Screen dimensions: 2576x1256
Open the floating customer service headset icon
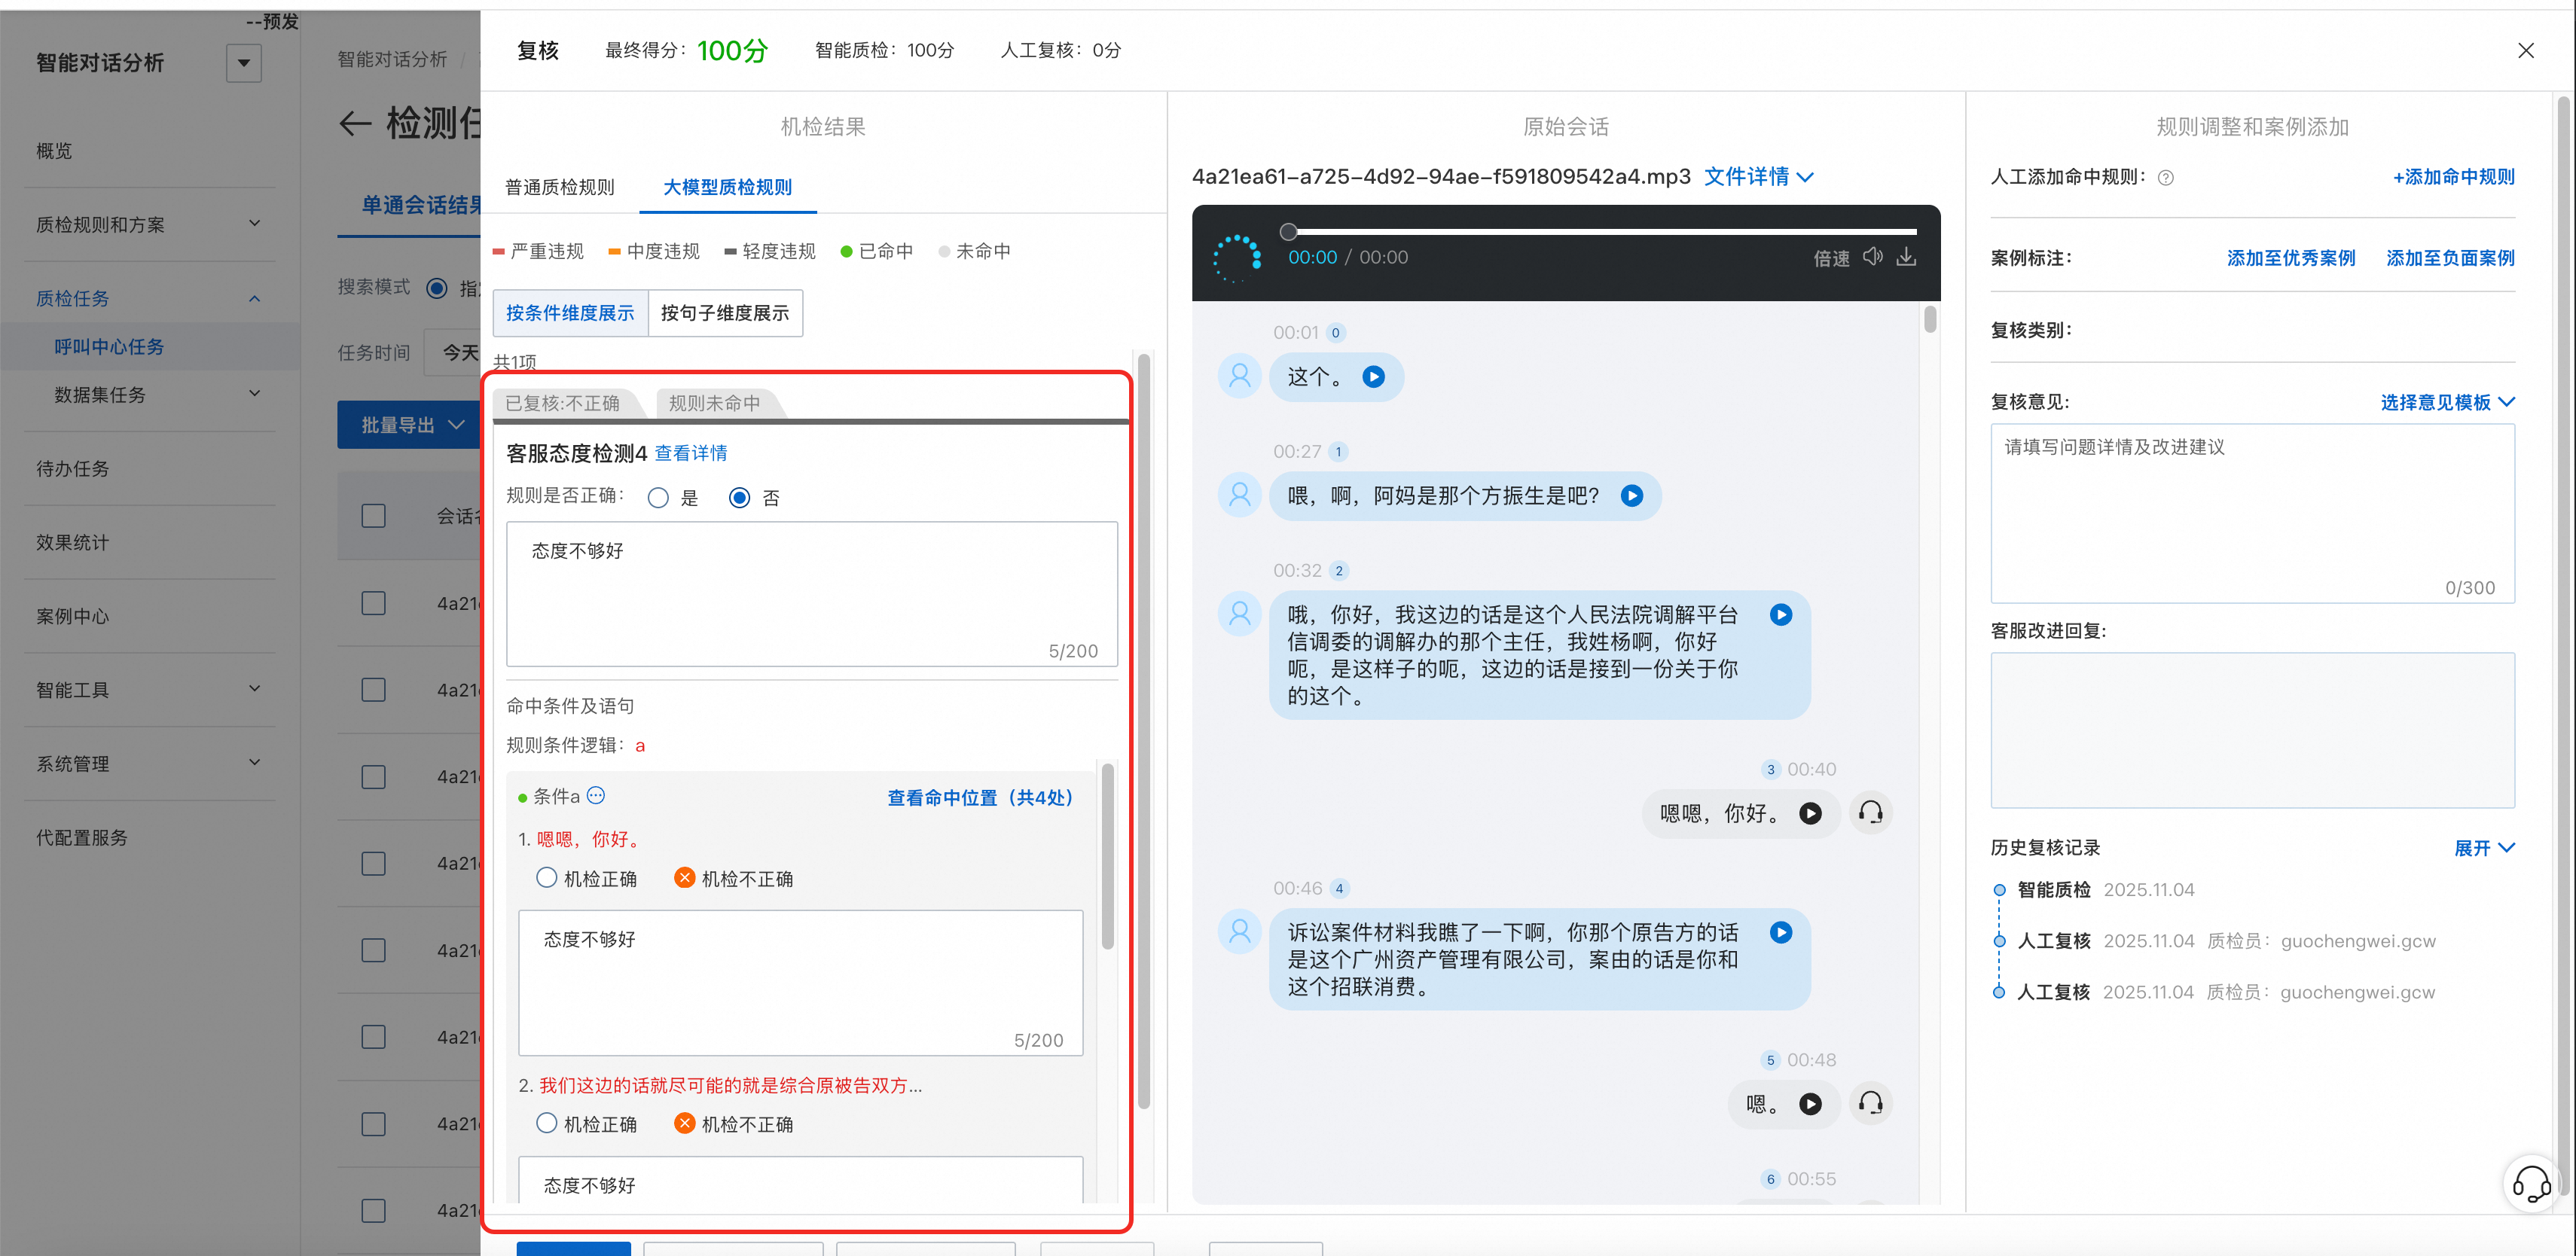point(2531,1184)
